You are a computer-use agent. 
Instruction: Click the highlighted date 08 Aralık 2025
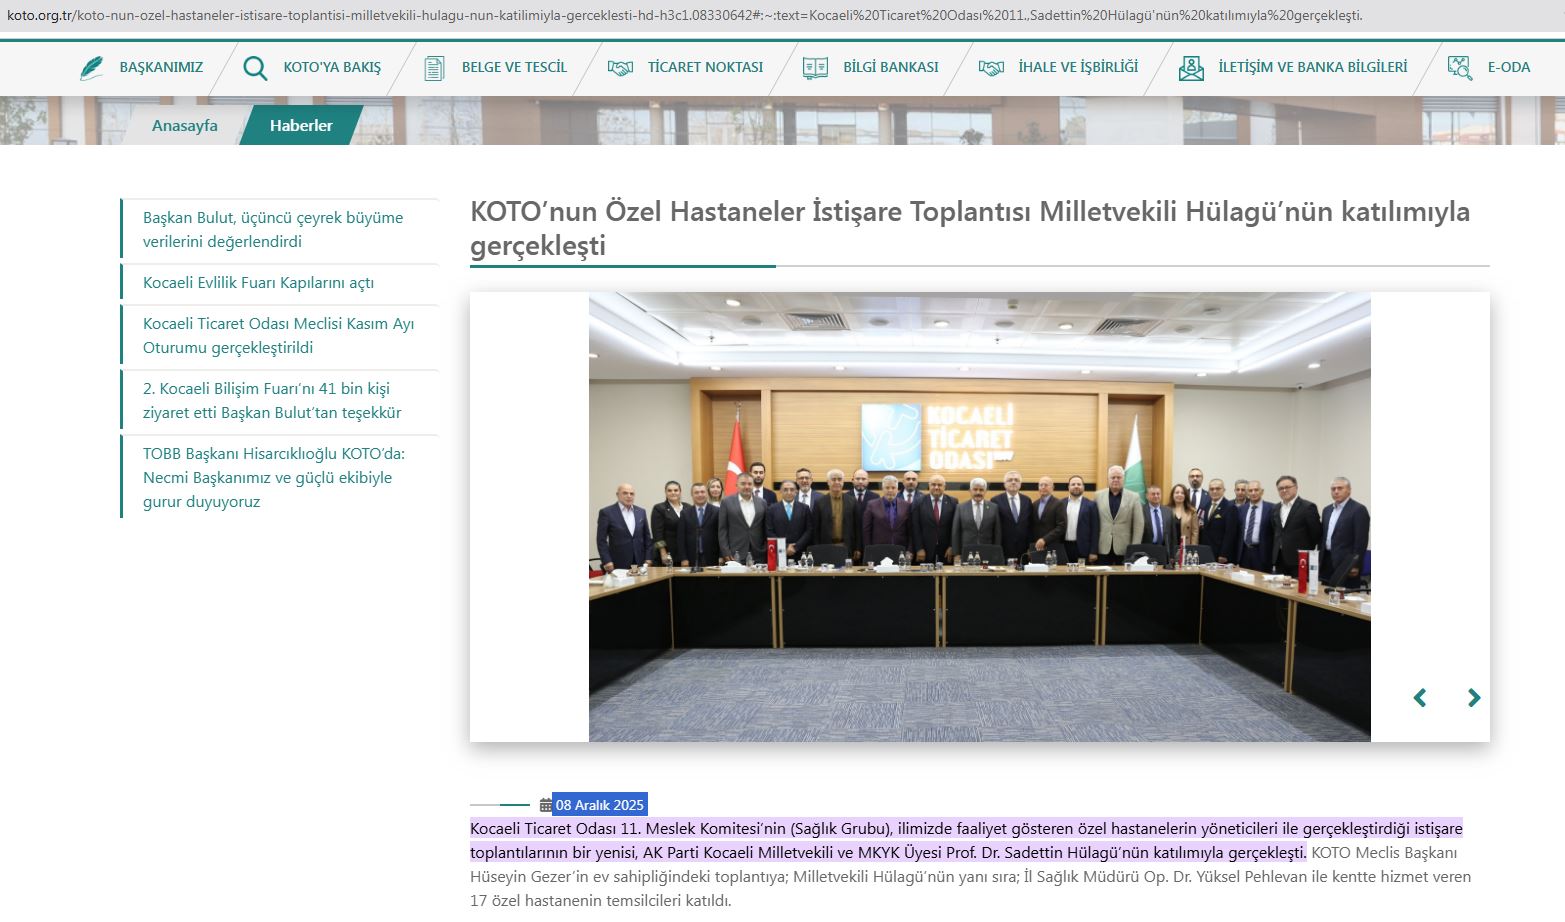[x=599, y=805]
